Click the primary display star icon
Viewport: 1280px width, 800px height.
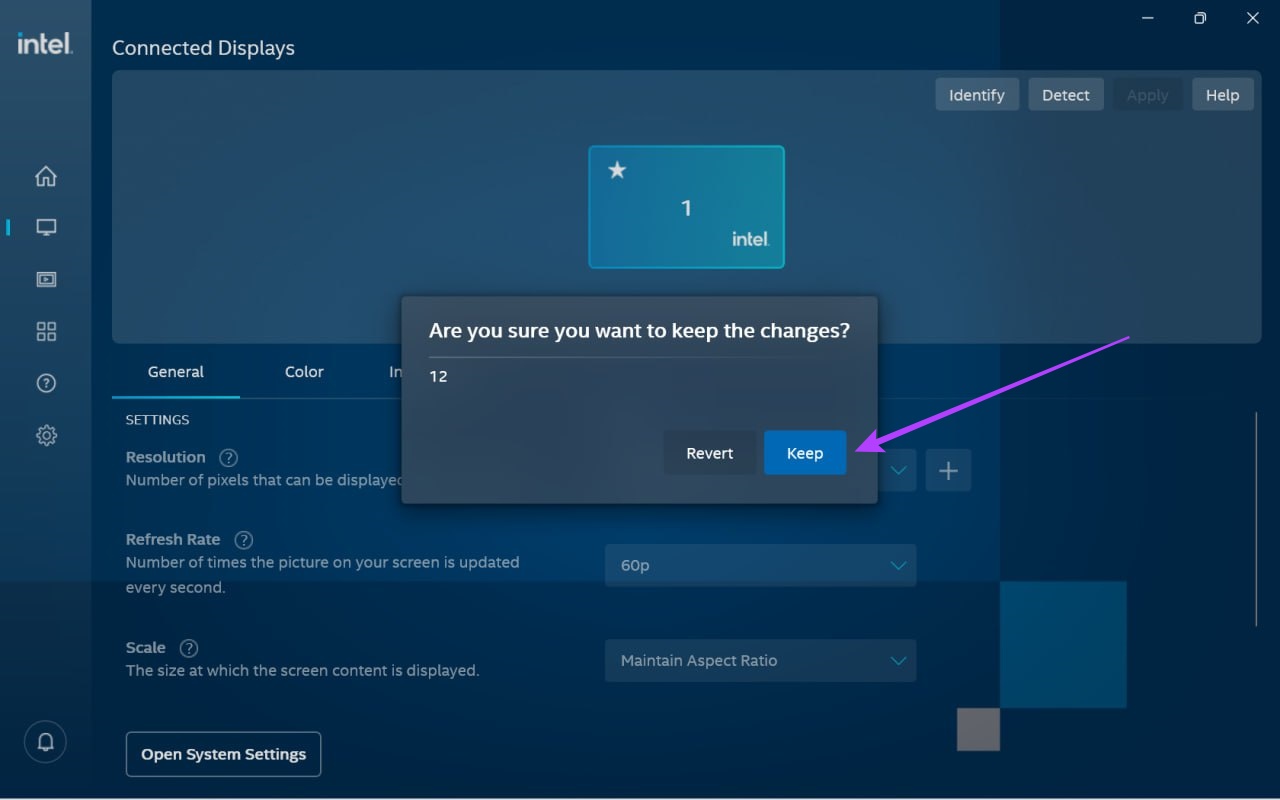pos(617,170)
